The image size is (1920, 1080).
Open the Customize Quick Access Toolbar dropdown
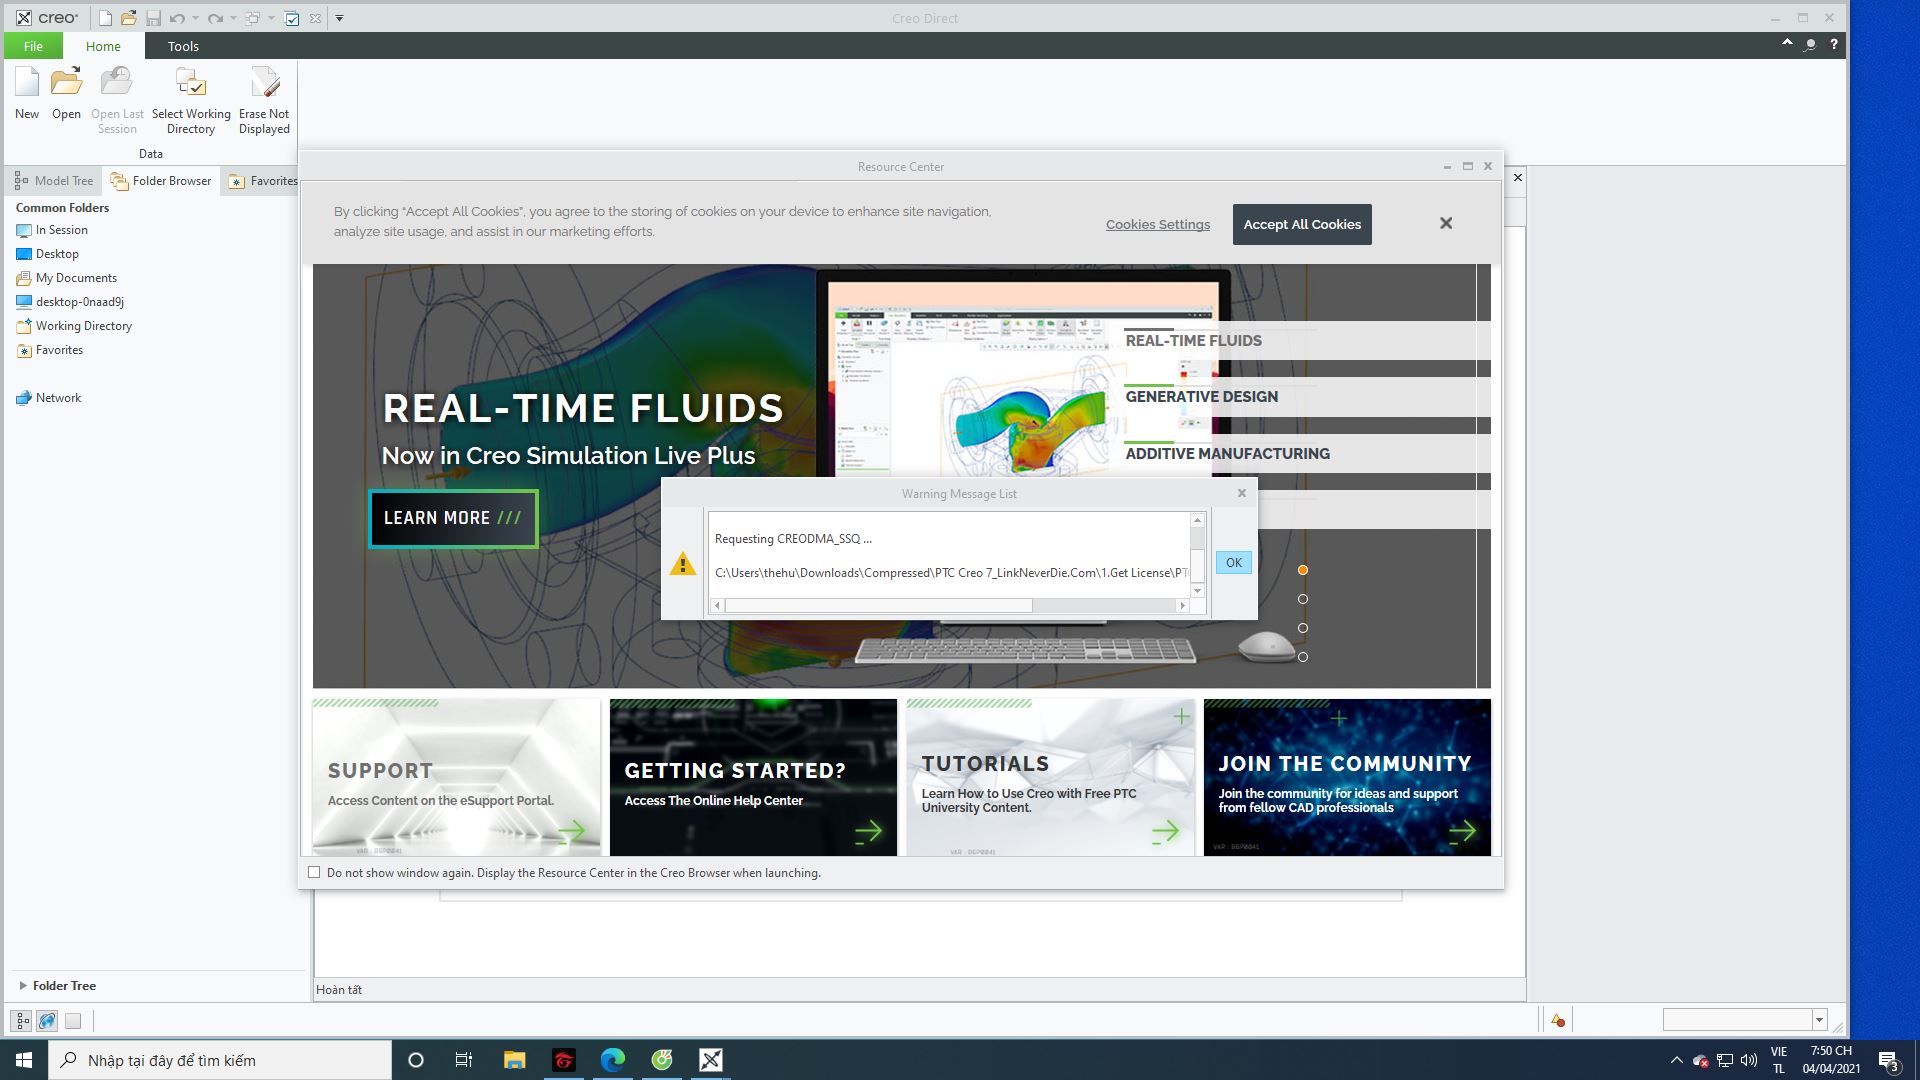[339, 18]
